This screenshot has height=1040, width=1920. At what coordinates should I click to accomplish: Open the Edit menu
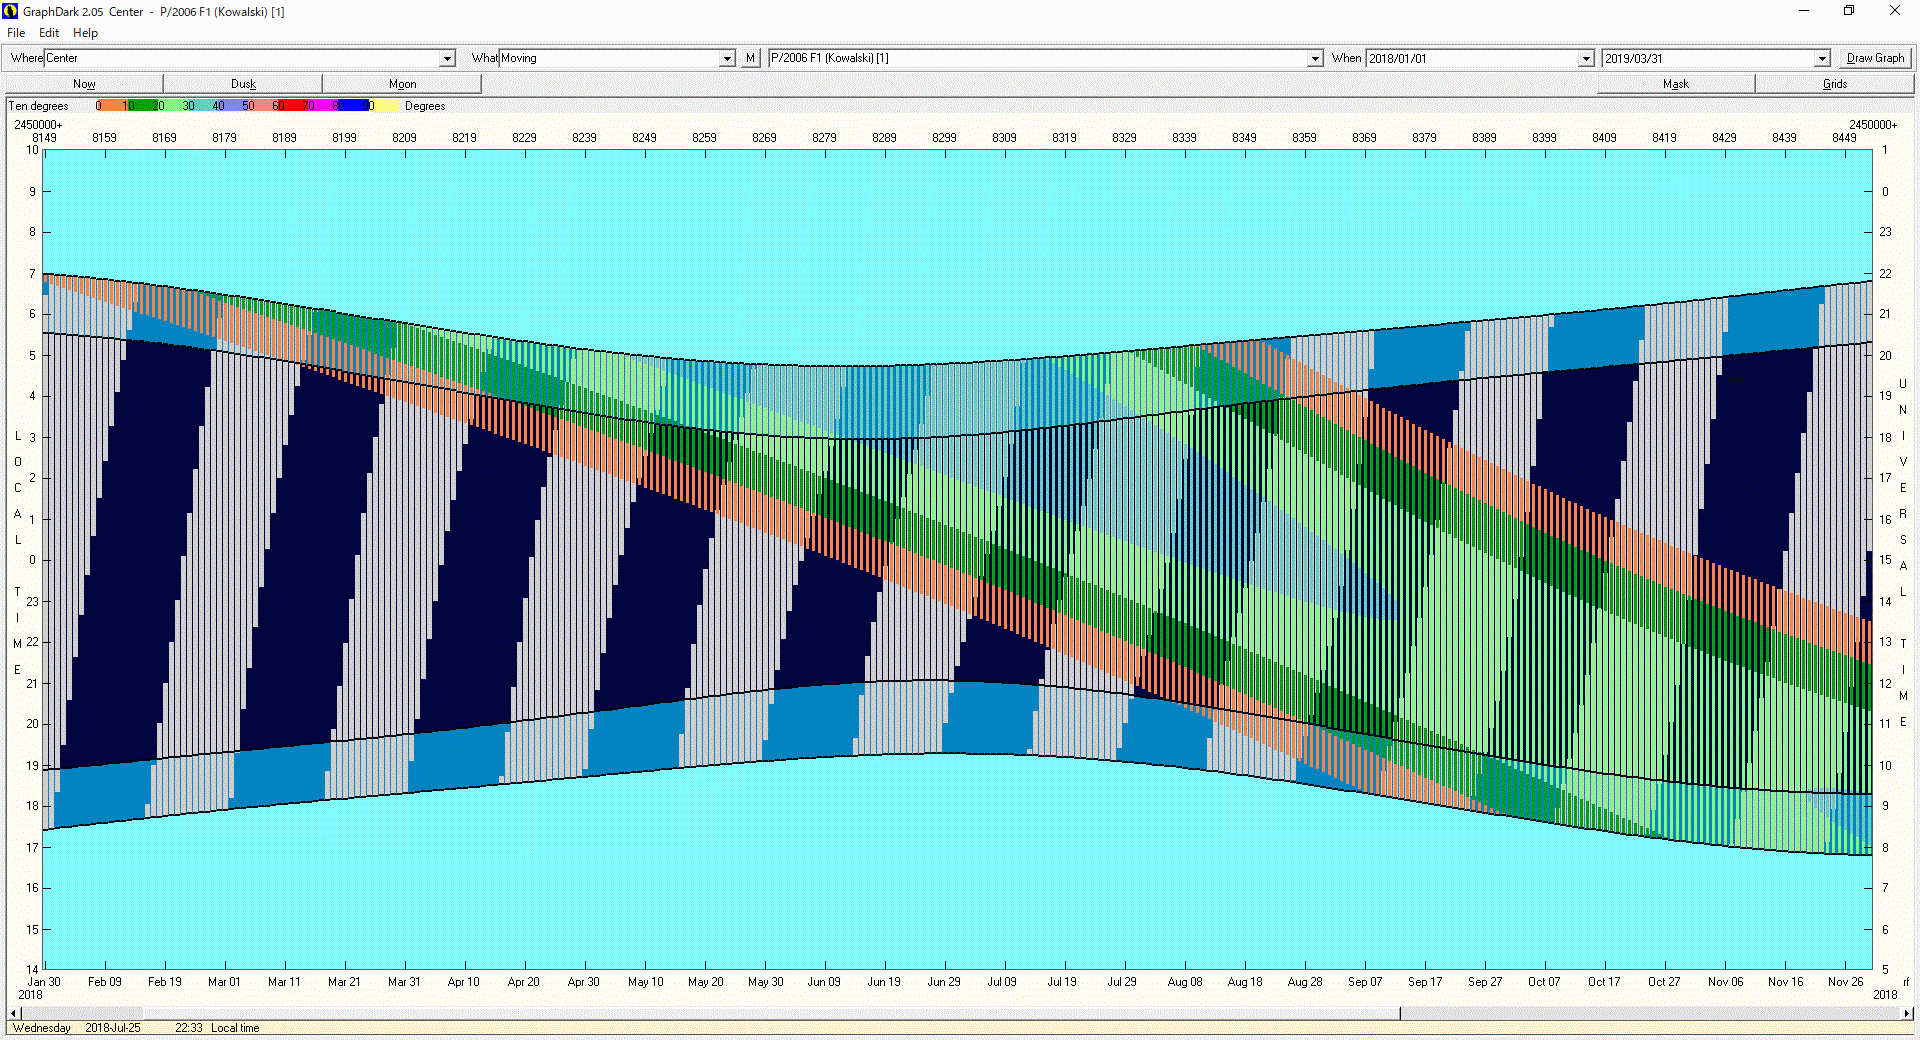coord(49,33)
